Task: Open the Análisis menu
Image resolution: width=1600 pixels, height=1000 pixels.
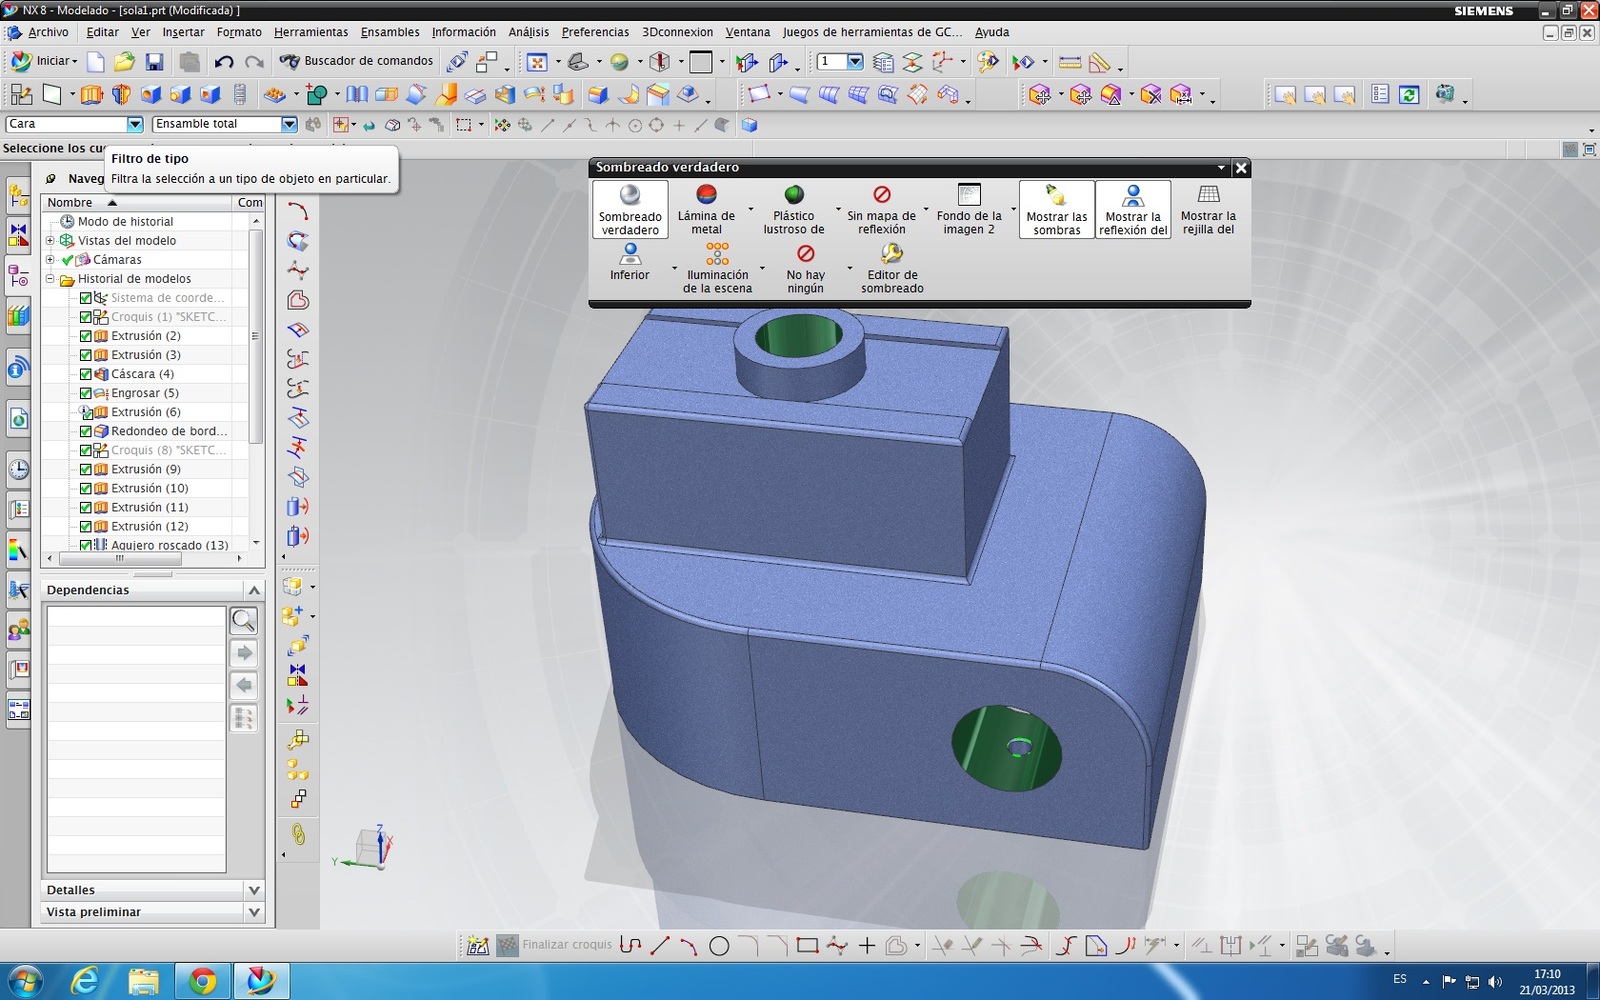Action: pos(528,32)
